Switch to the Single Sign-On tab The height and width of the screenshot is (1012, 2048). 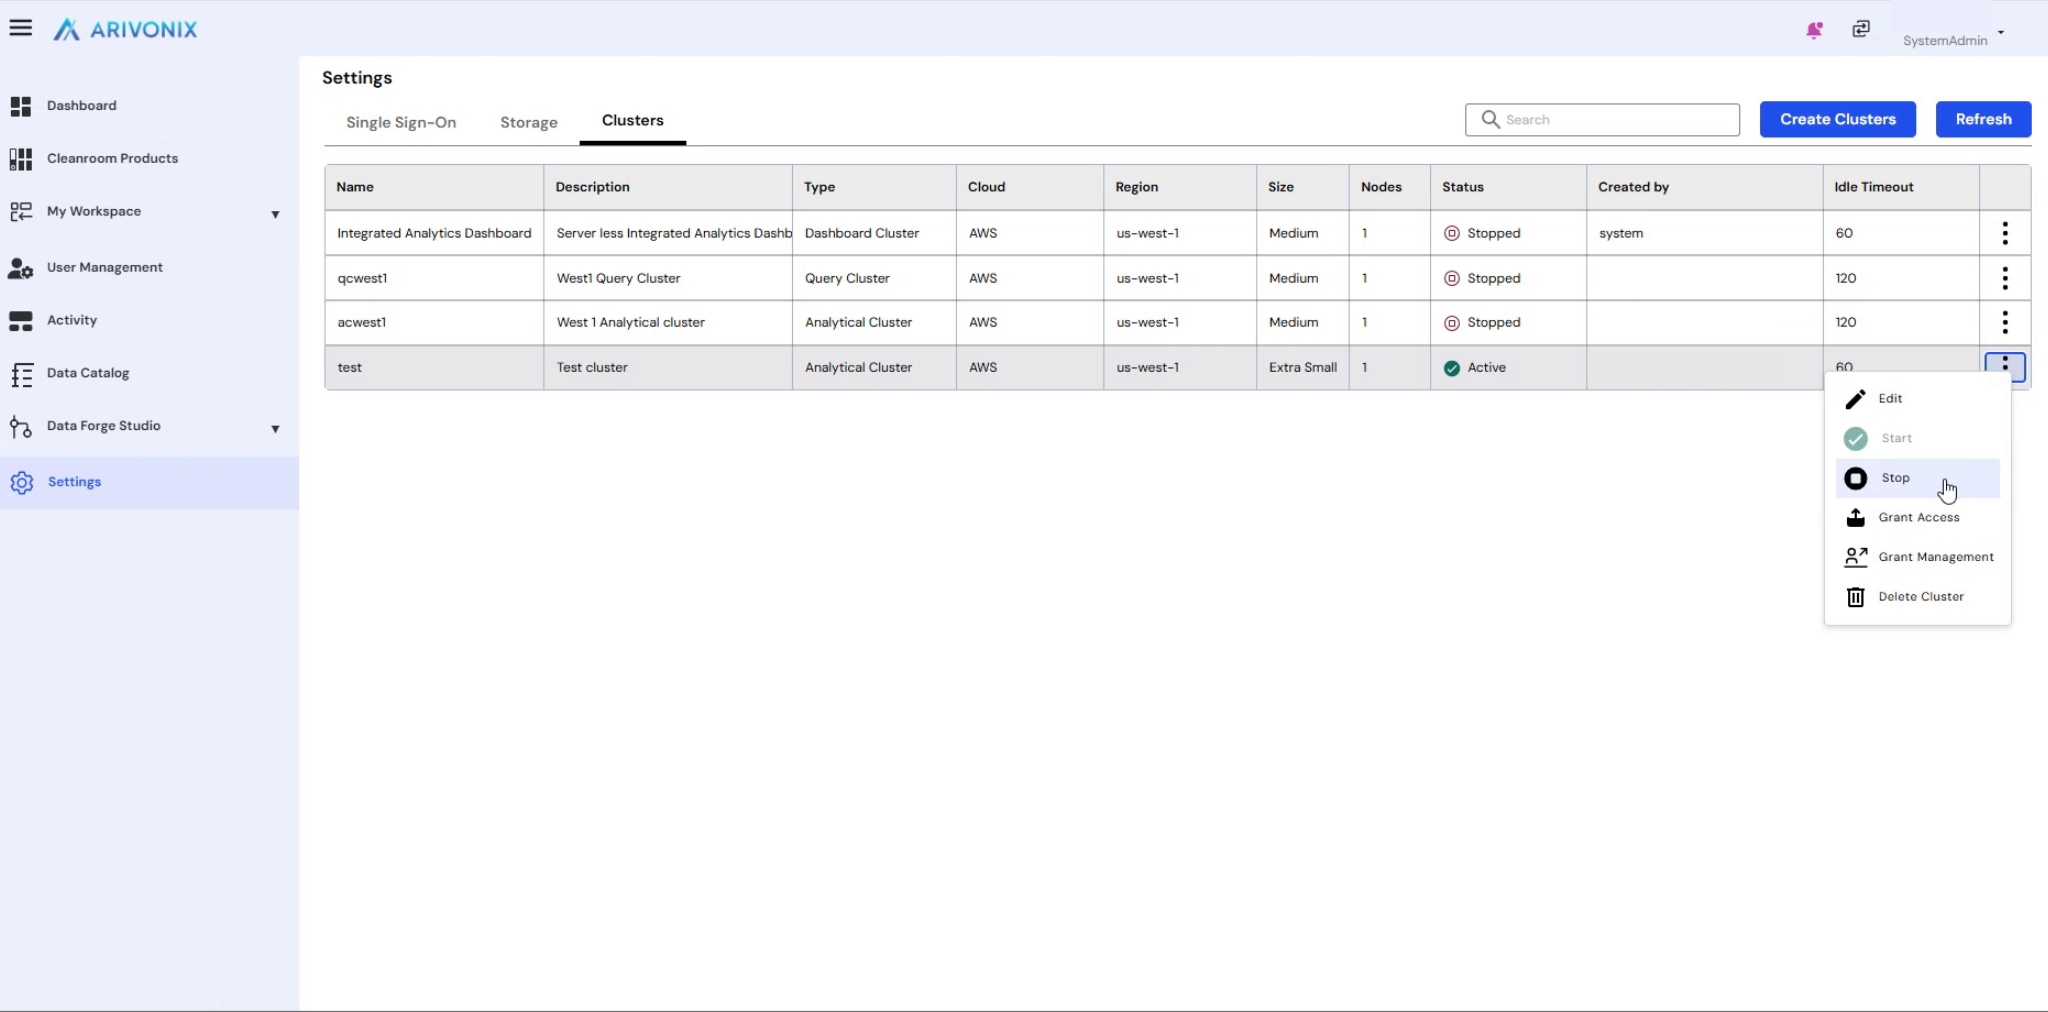click(x=401, y=122)
